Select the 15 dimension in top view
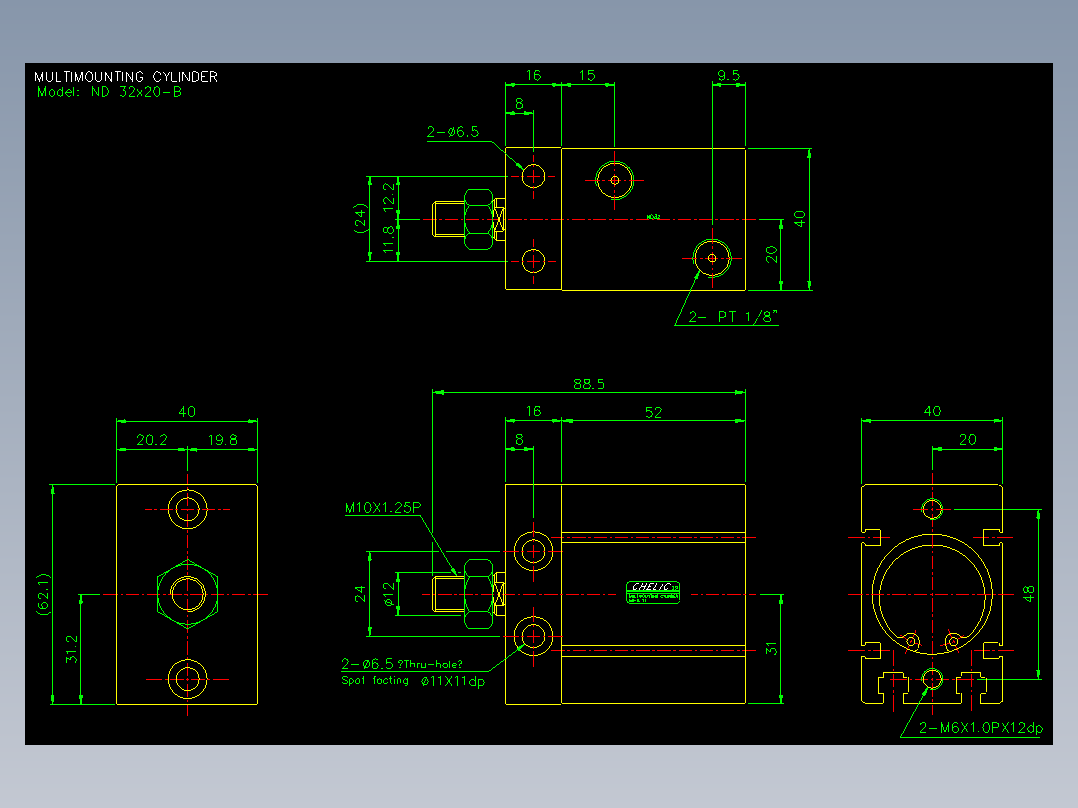1078x808 pixels. [x=587, y=75]
